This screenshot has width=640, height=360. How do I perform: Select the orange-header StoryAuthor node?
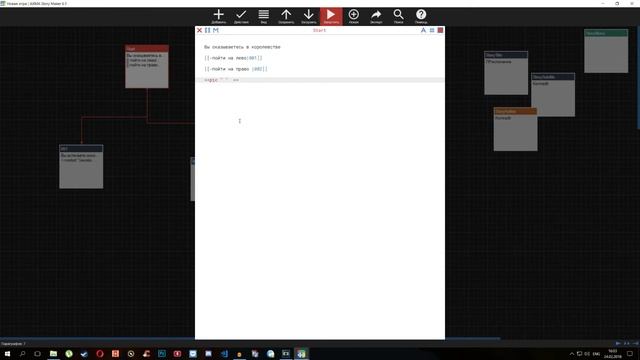(x=516, y=129)
